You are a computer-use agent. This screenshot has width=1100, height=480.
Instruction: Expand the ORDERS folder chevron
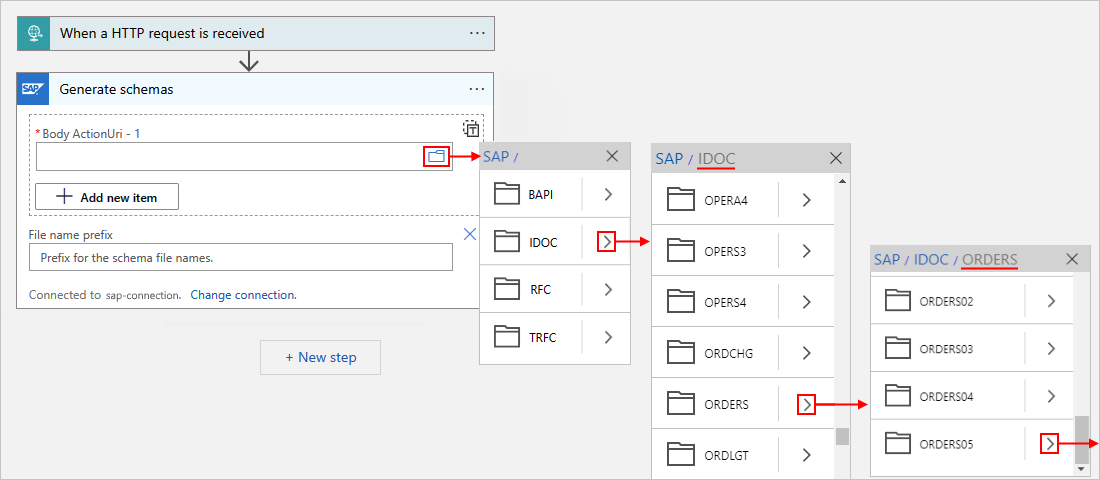tap(807, 405)
